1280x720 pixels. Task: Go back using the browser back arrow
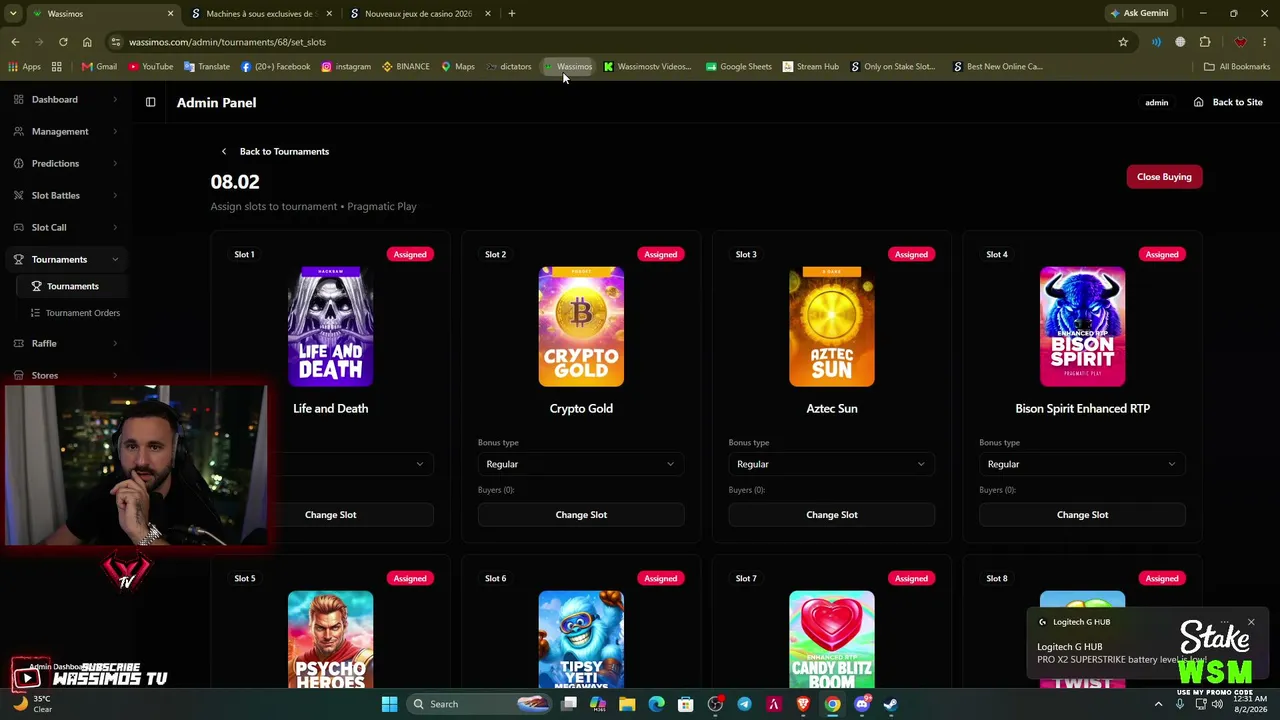click(15, 42)
